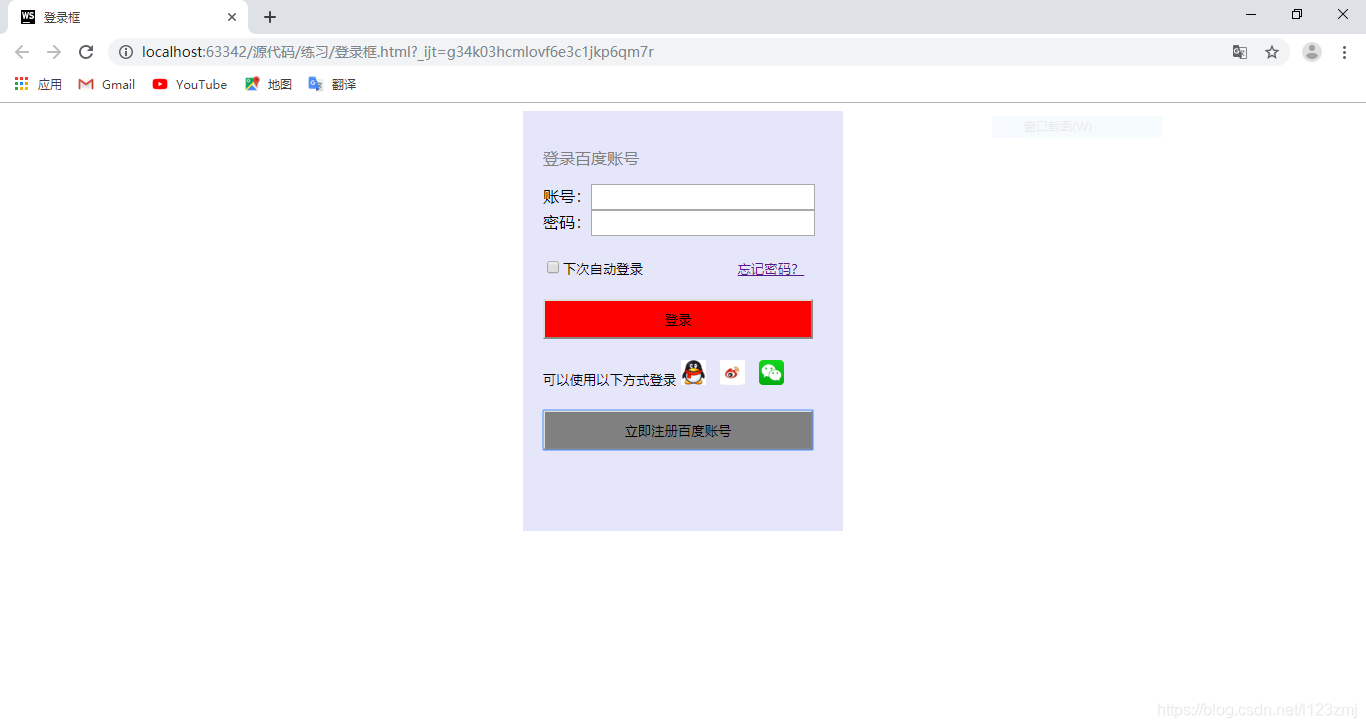Click the red 登录 button
Viewport: 1366px width, 728px height.
pos(678,319)
